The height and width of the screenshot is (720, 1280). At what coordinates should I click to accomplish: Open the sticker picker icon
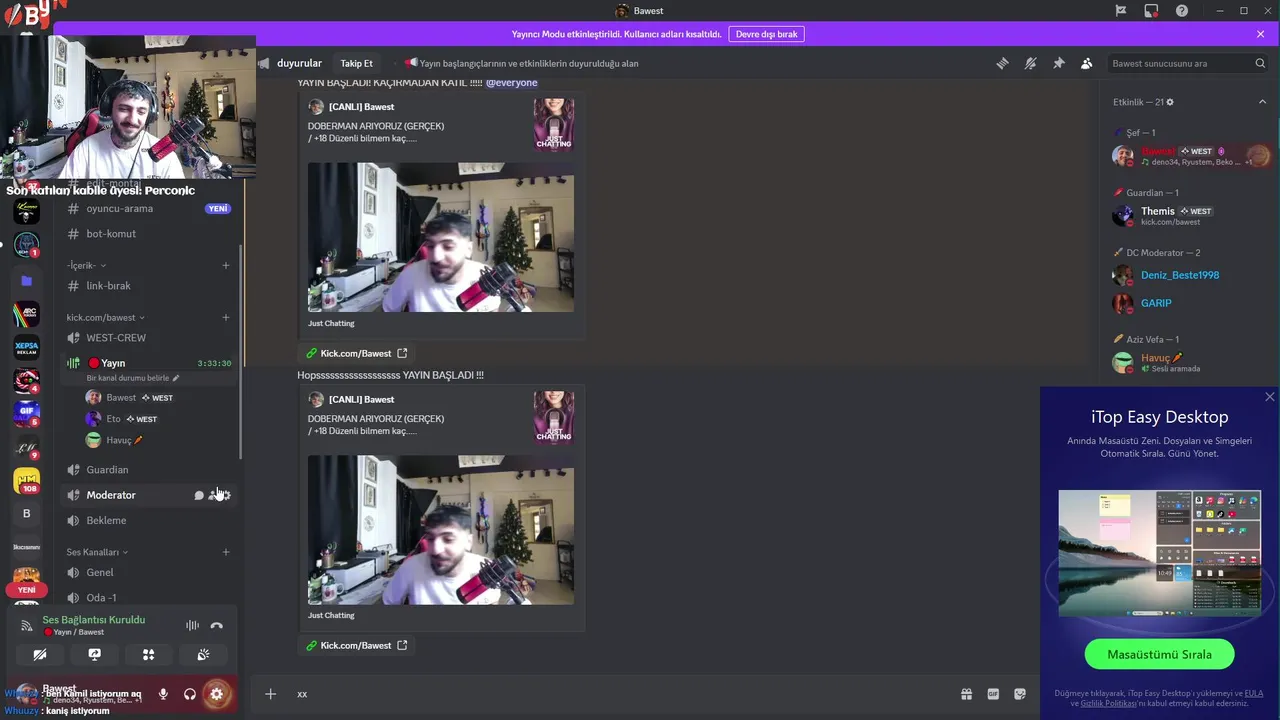pyautogui.click(x=1020, y=694)
